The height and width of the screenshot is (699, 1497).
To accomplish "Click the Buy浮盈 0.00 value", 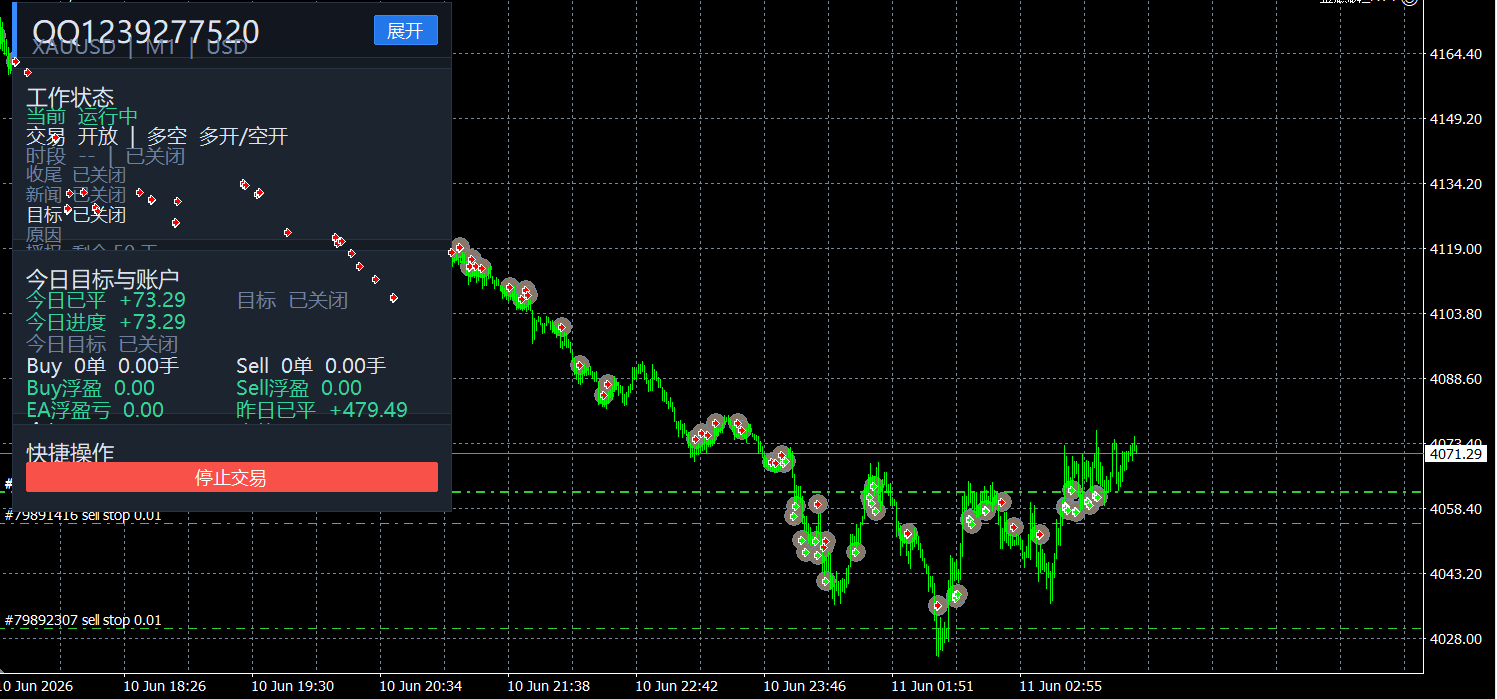I will pyautogui.click(x=91, y=388).
